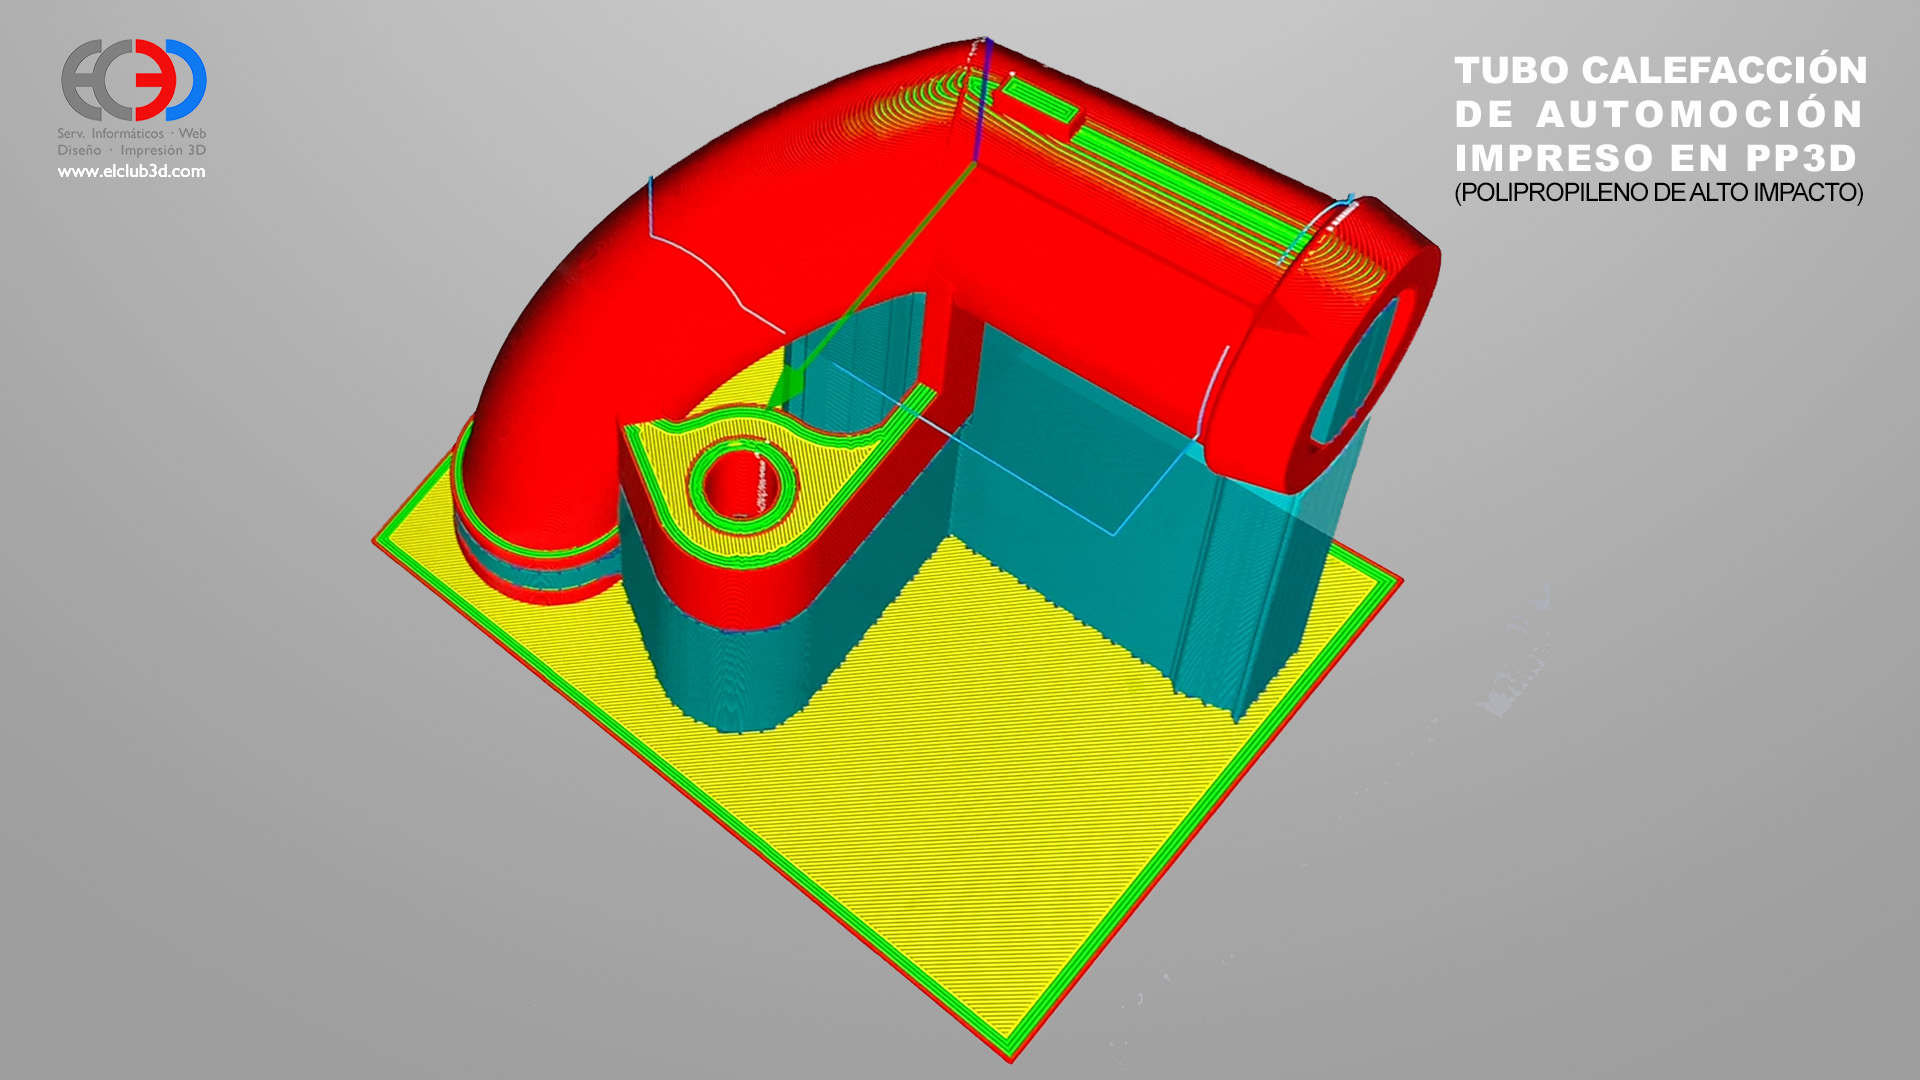This screenshot has height=1080, width=1920.
Task: Click the 'Serv. Informáticos · Web' tagline
Action: (x=131, y=133)
